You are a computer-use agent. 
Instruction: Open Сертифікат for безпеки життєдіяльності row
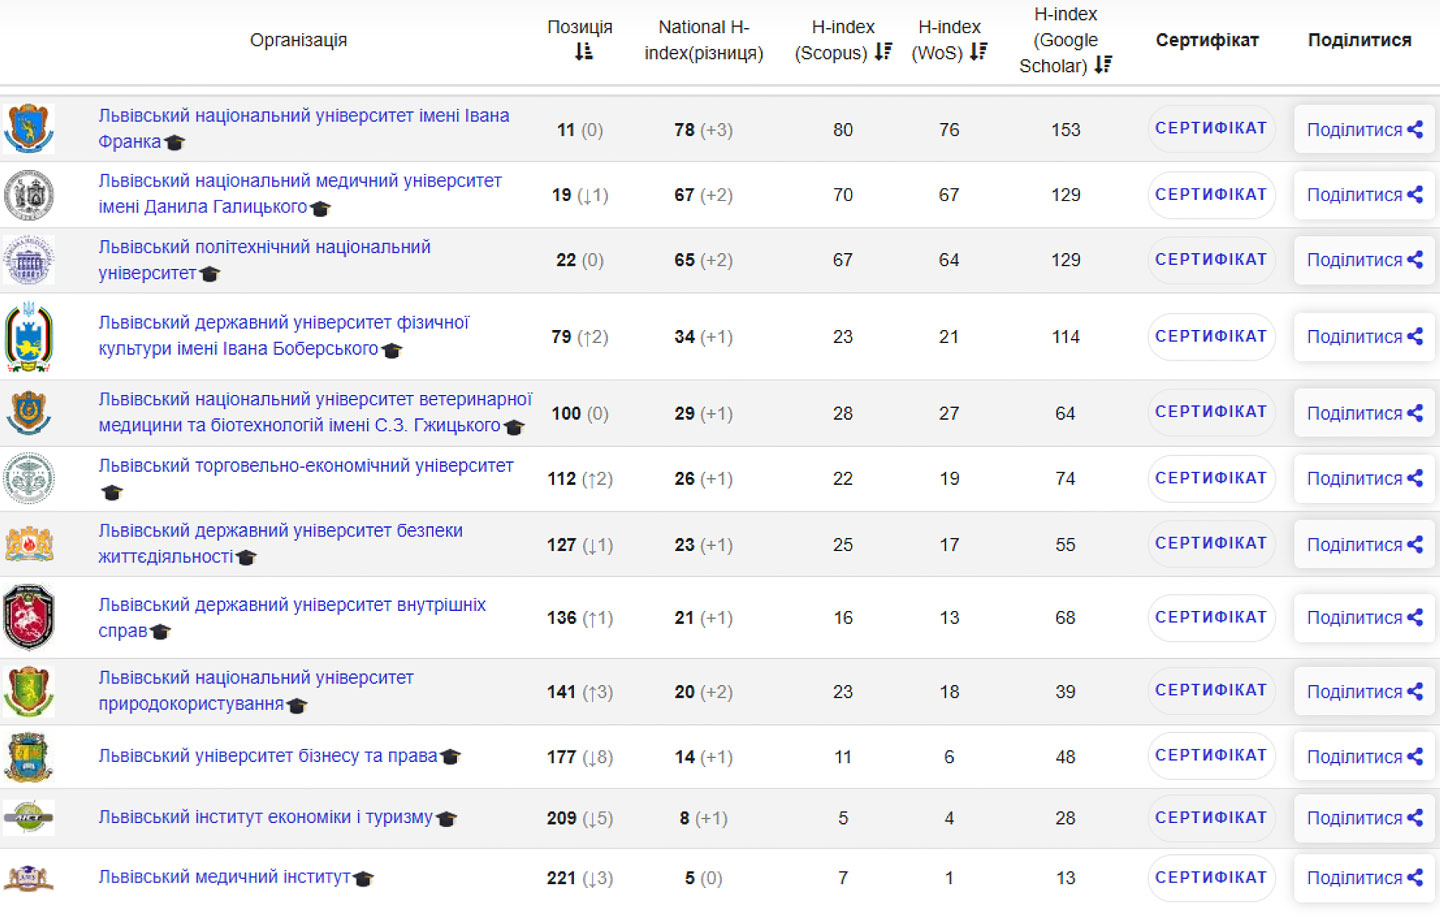[1211, 544]
